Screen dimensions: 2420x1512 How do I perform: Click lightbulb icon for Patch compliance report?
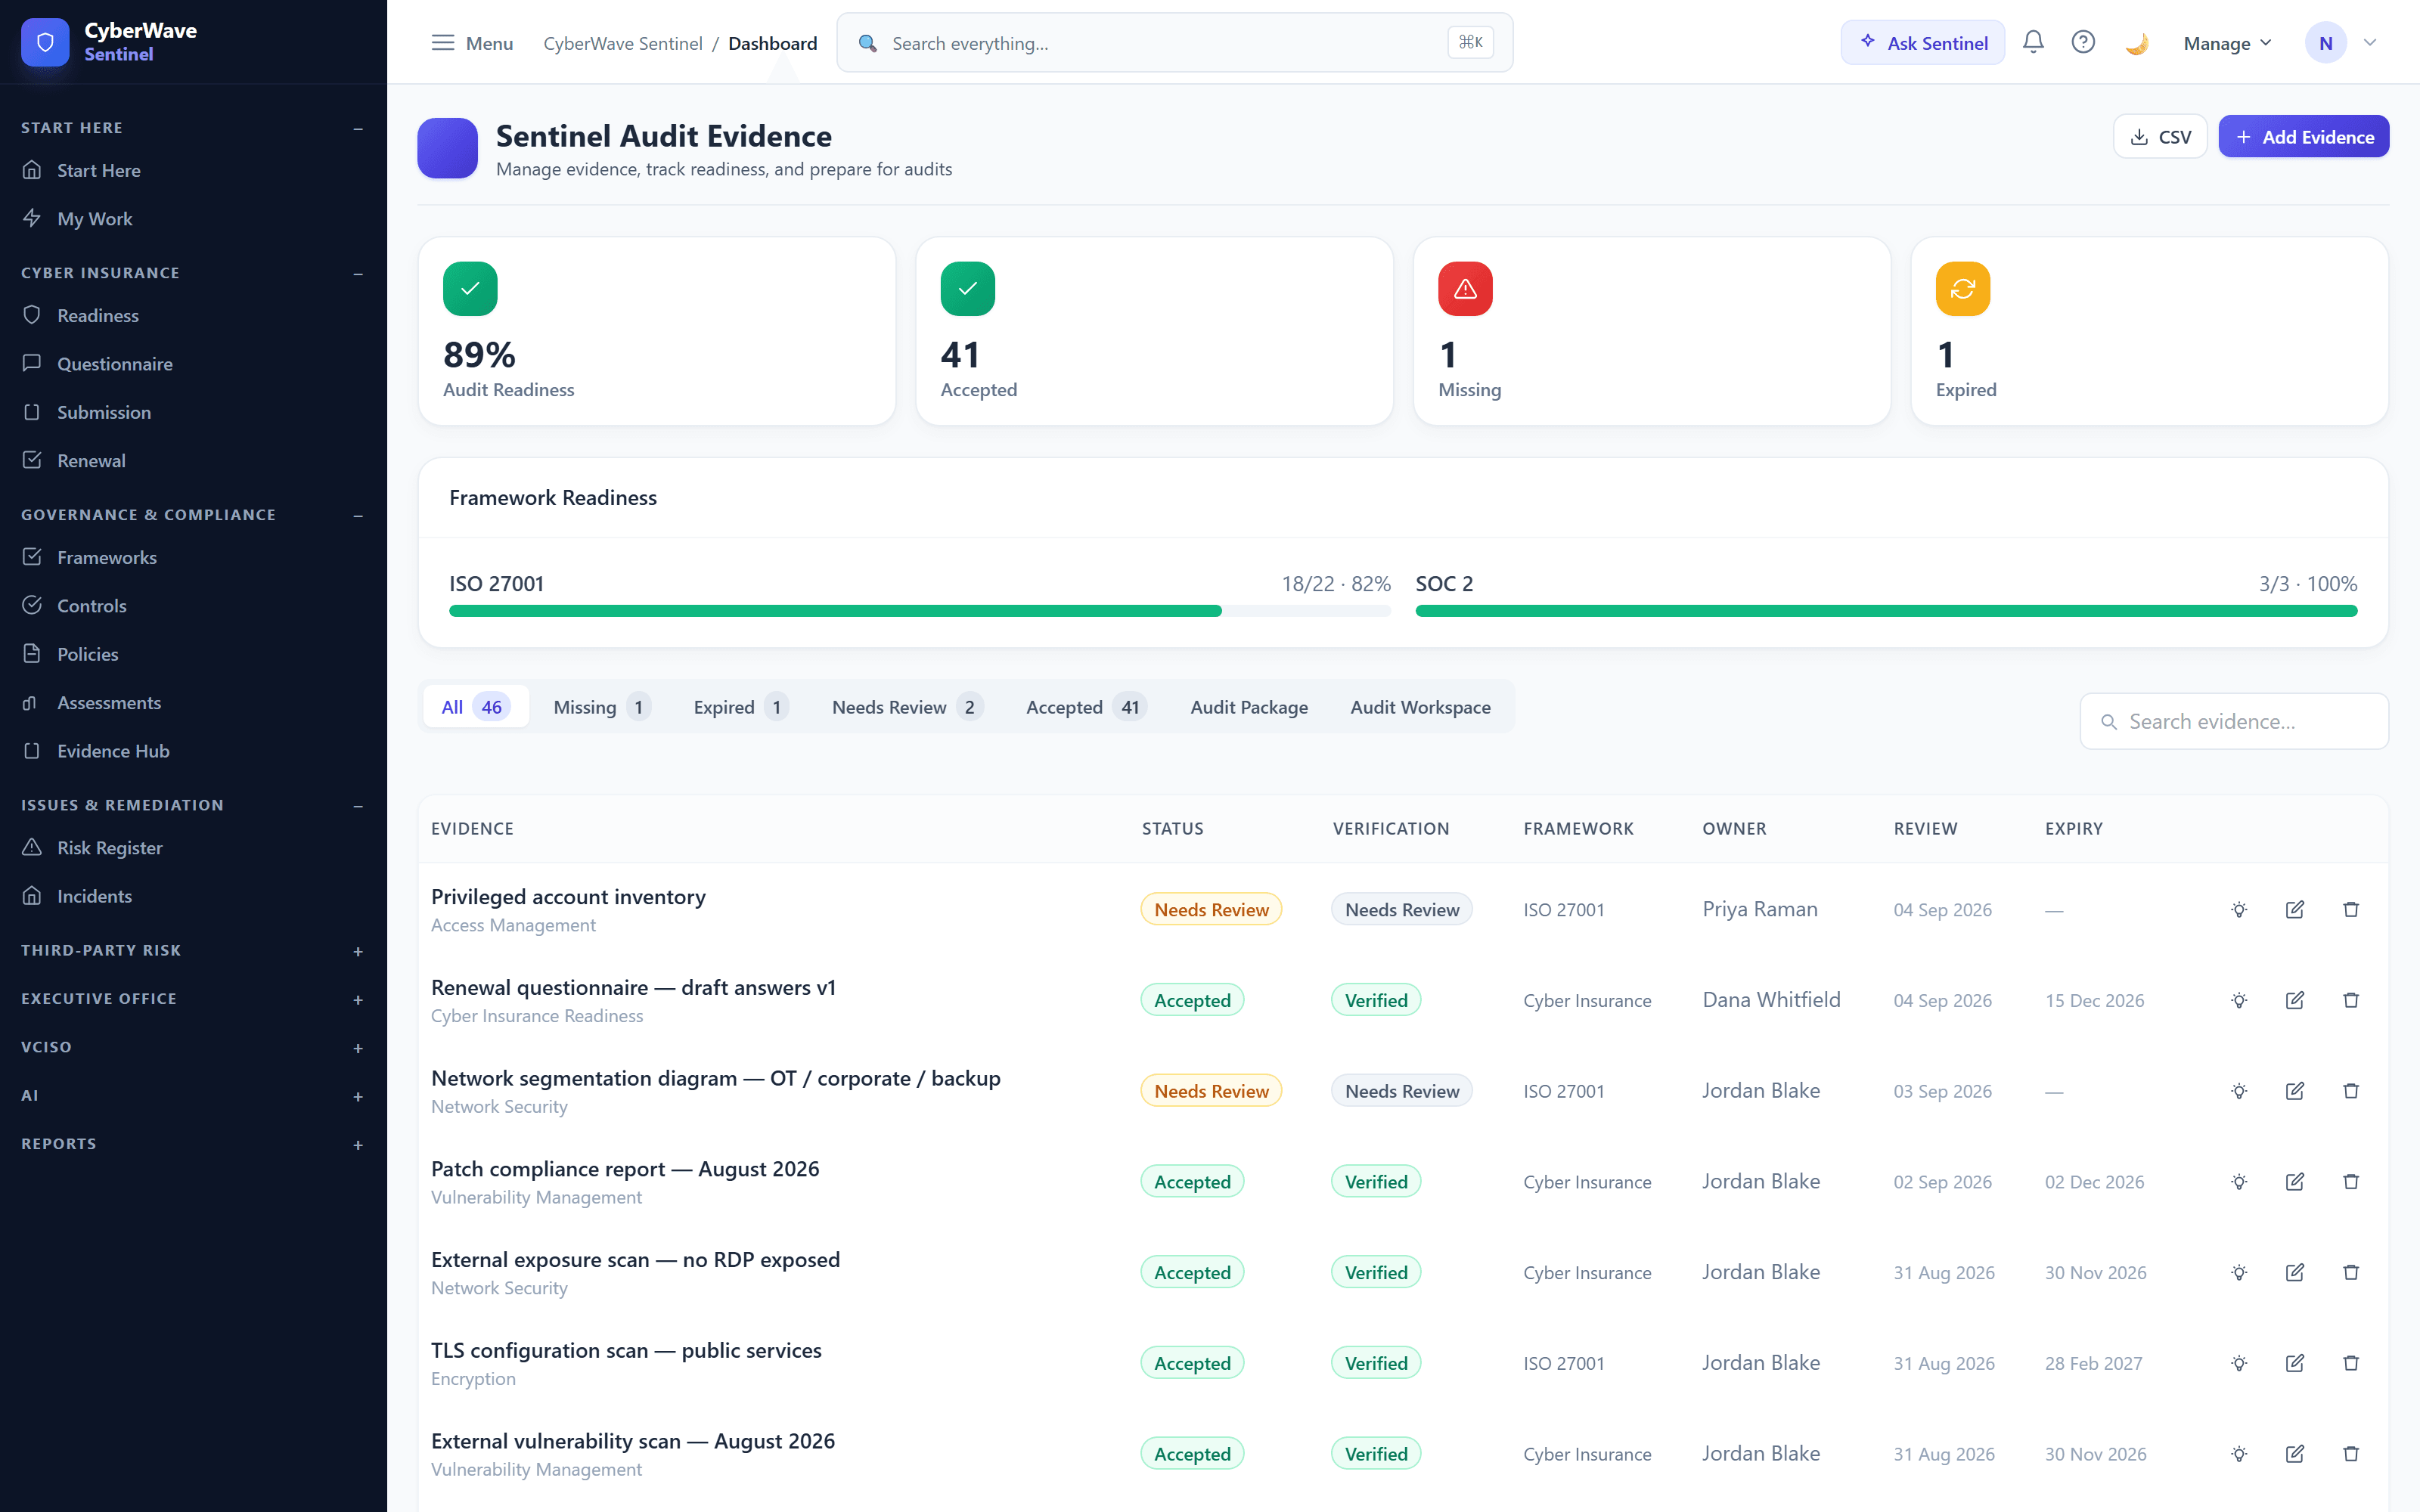[x=2239, y=1181]
